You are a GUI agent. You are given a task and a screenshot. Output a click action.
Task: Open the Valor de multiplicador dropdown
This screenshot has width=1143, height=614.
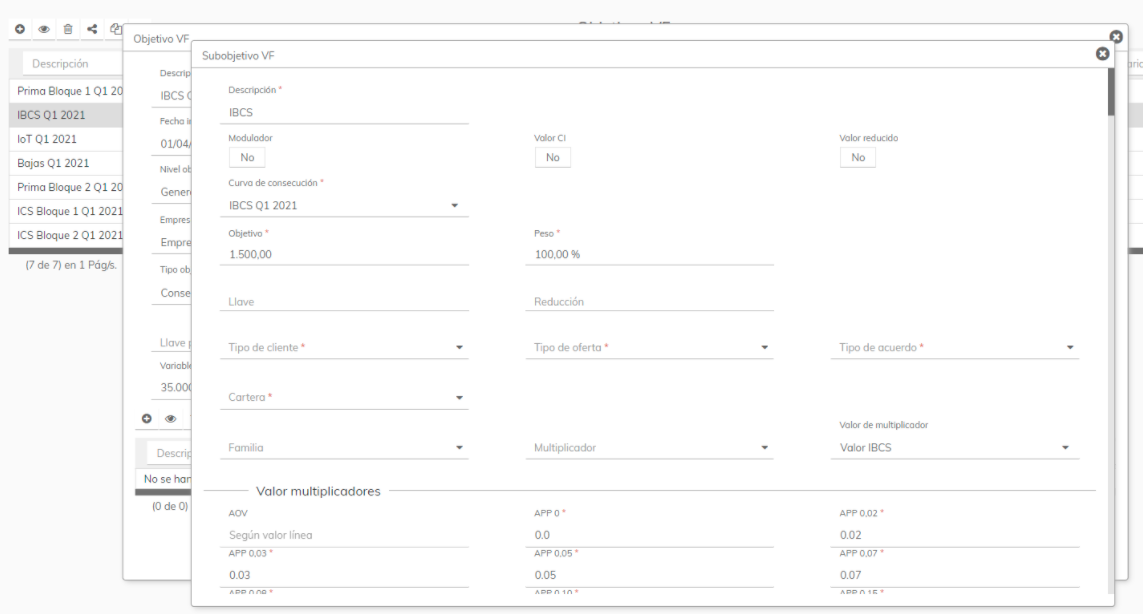point(958,447)
